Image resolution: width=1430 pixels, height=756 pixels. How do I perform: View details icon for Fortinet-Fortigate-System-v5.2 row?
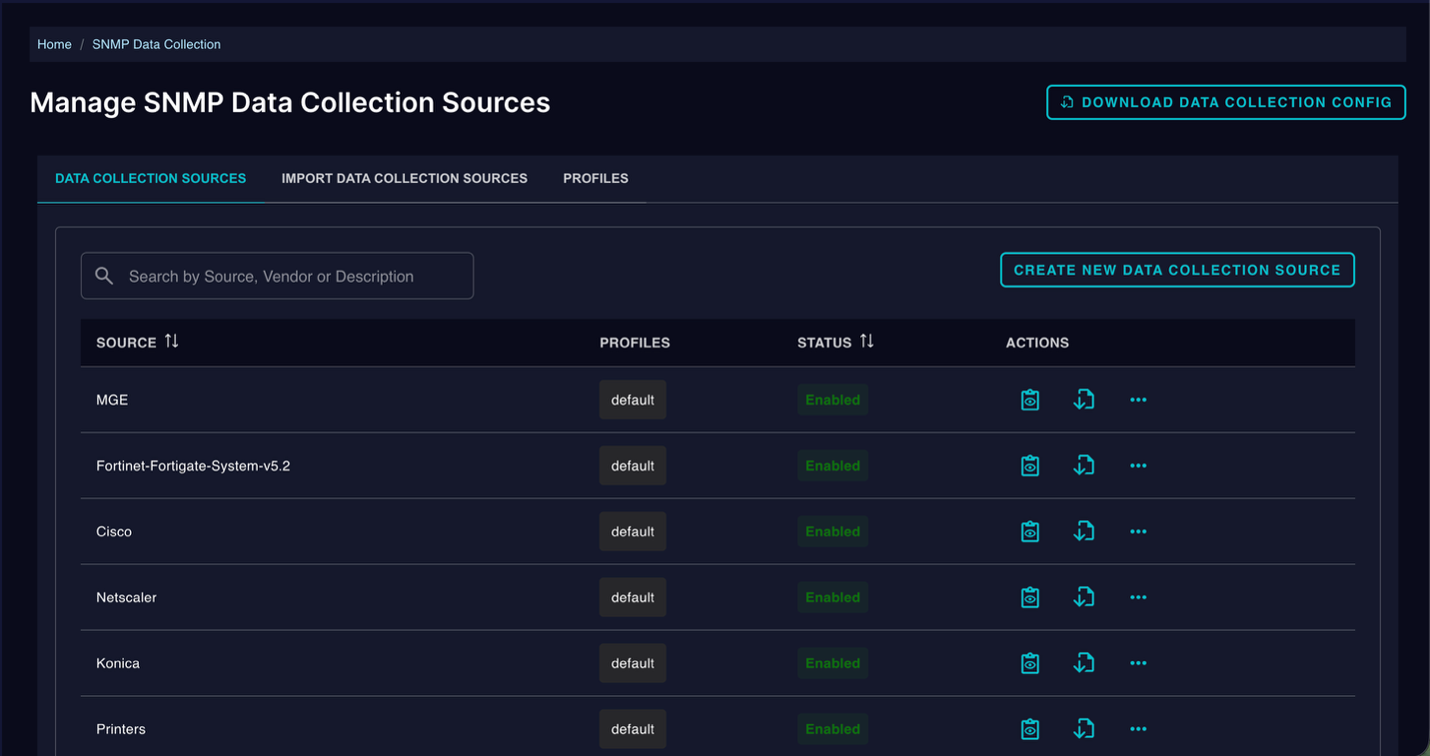1030,466
